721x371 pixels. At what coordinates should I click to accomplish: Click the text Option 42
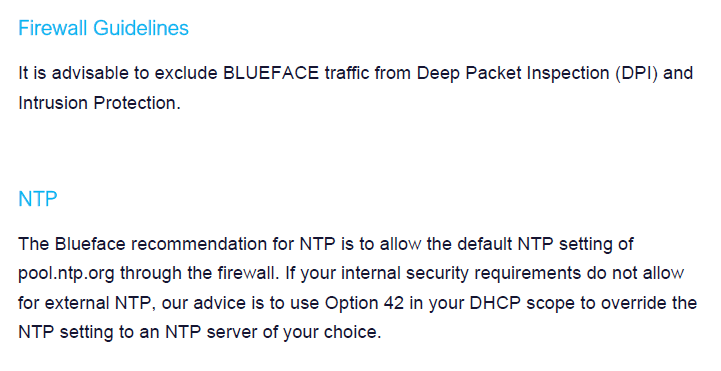364,303
